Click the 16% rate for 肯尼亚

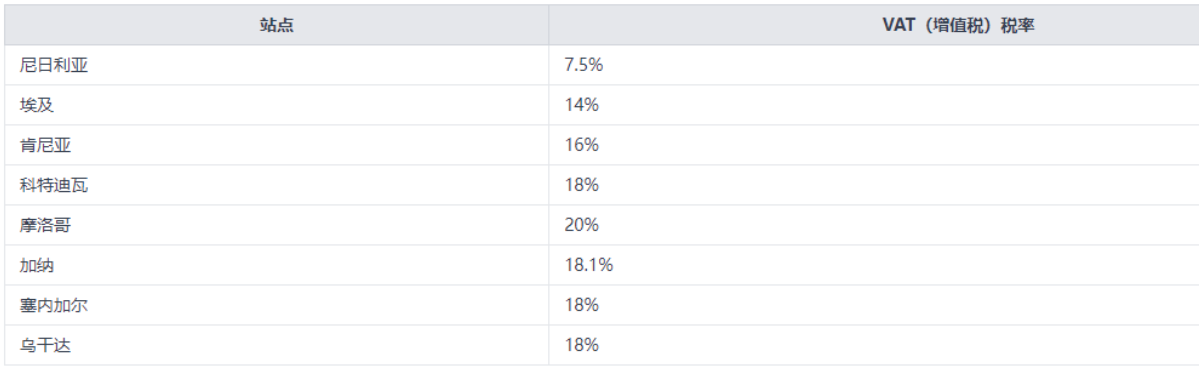[x=581, y=145]
